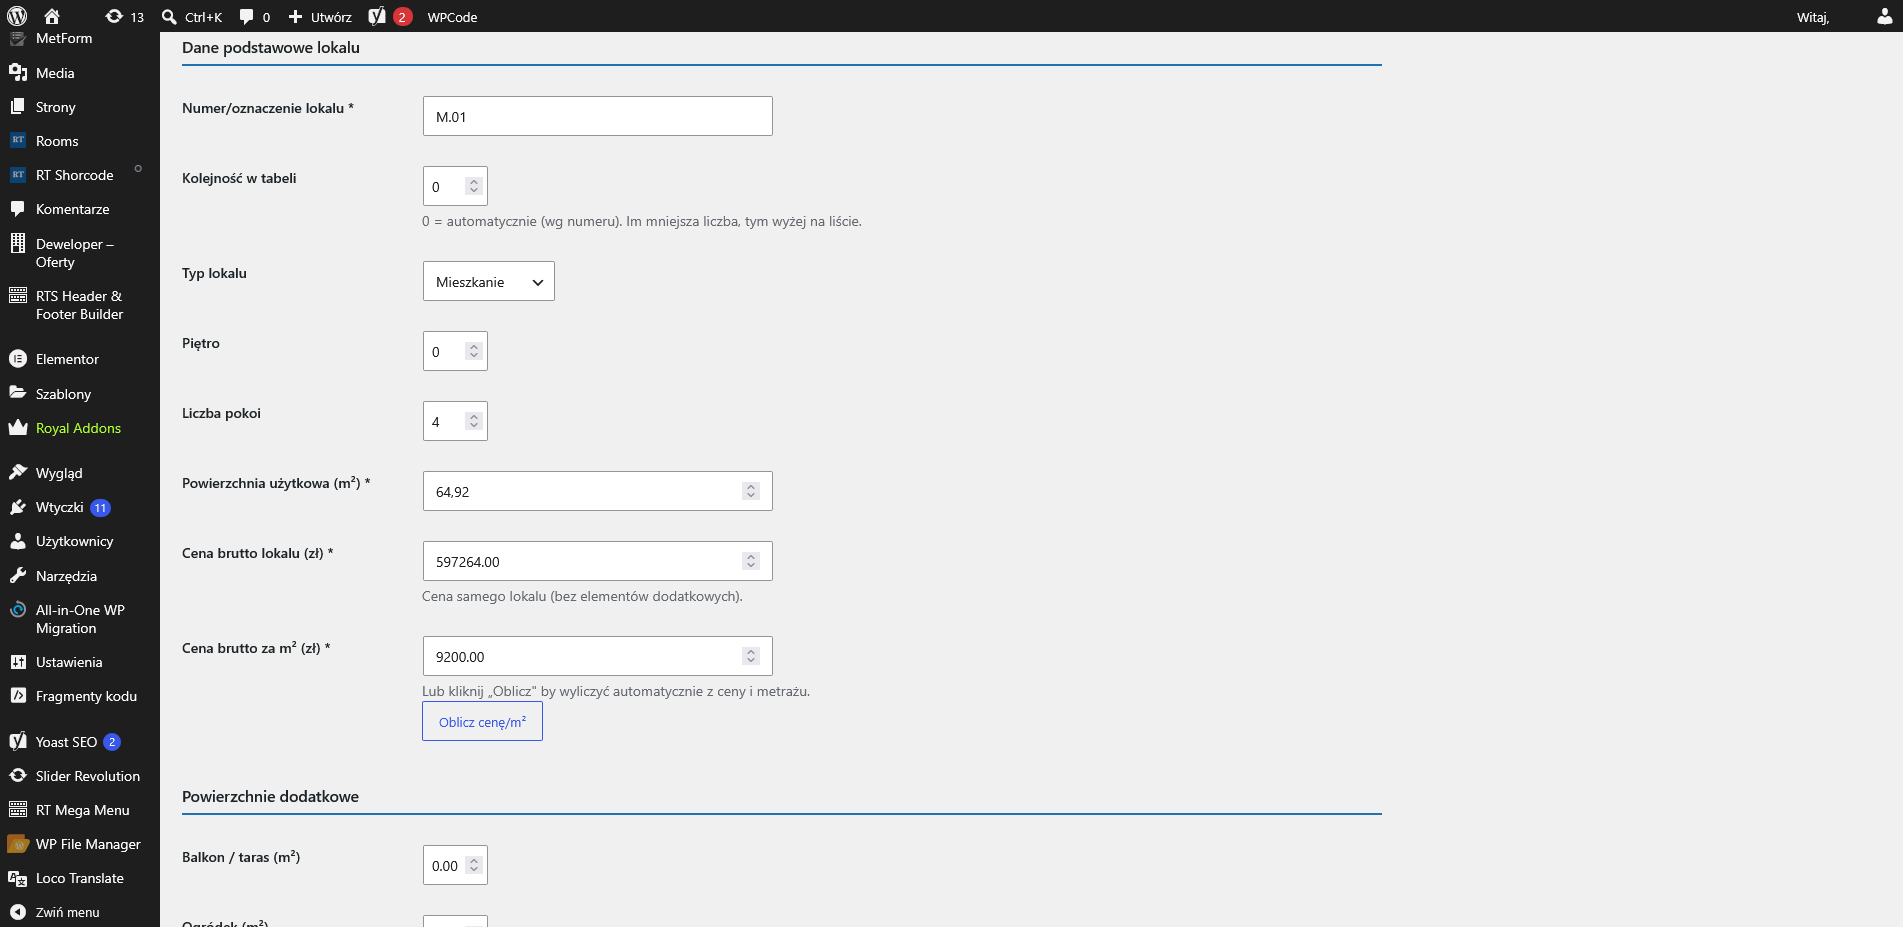Viewport: 1903px width, 927px height.
Task: Click the Cena brutto lokalu field
Action: [x=597, y=561]
